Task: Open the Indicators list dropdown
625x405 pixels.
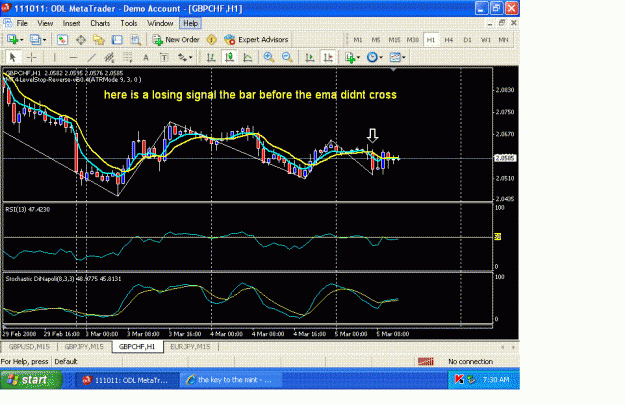Action: tap(352, 57)
